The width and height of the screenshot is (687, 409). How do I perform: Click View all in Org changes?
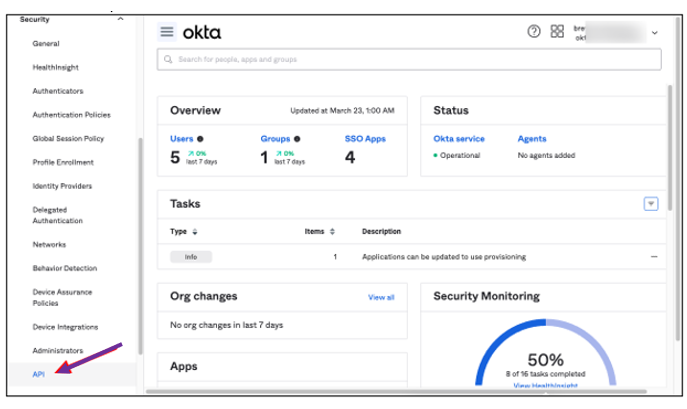(x=381, y=297)
